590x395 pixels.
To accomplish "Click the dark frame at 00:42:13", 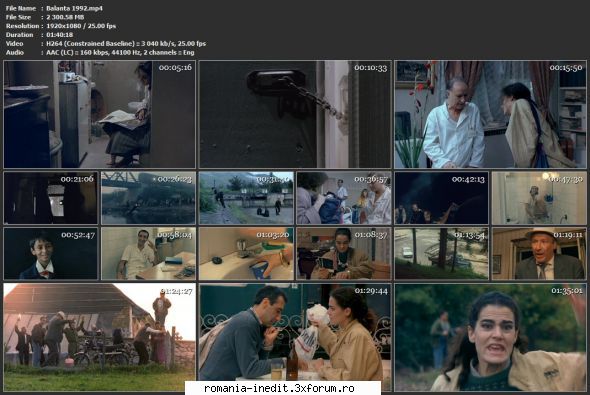I will coord(441,198).
